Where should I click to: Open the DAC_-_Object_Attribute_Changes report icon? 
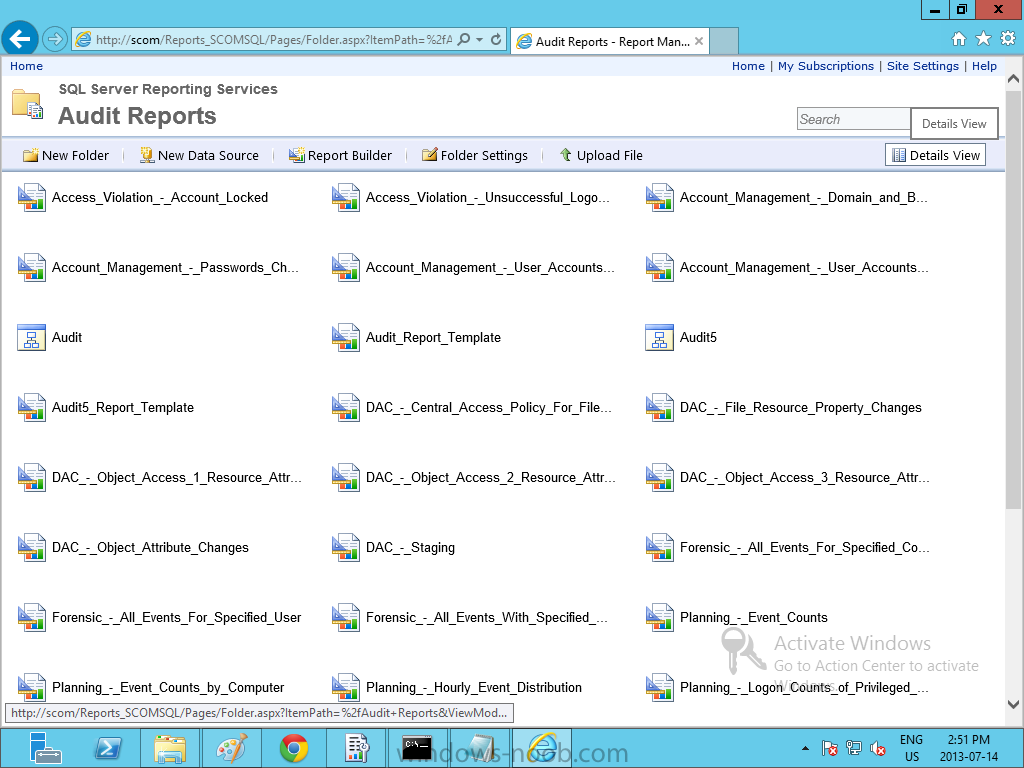point(31,548)
